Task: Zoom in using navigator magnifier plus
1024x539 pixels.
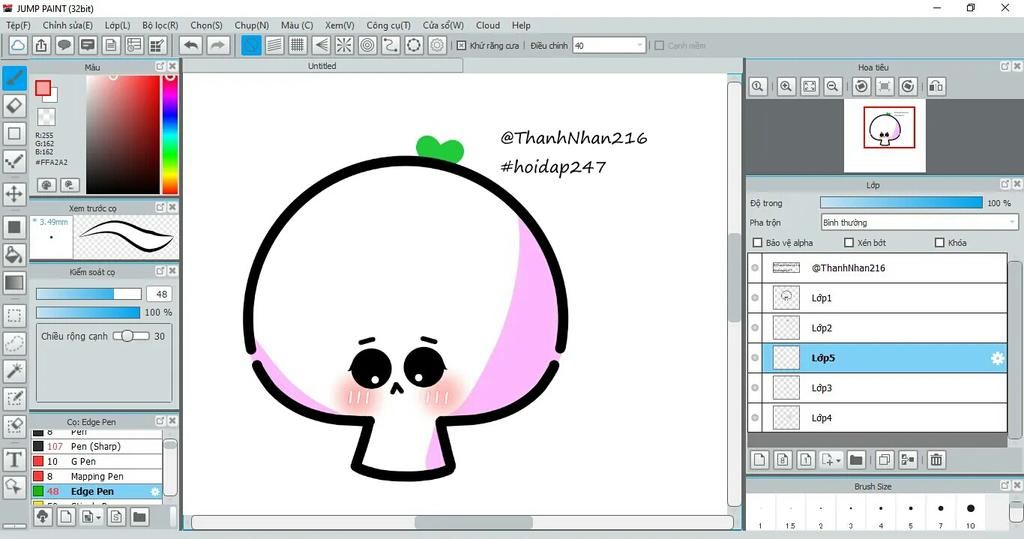Action: 786,86
